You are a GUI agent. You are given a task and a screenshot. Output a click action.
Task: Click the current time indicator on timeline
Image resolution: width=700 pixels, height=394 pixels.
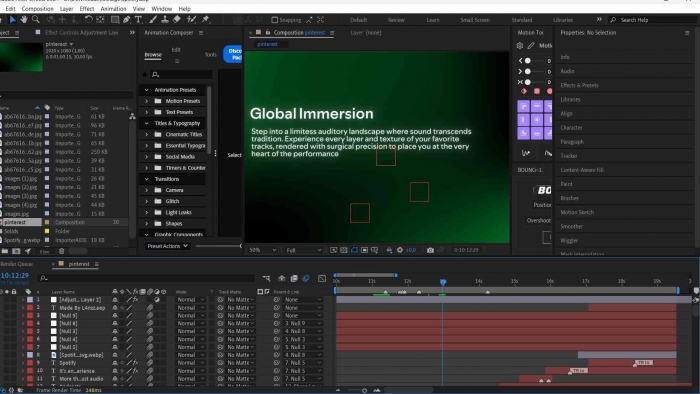point(443,282)
